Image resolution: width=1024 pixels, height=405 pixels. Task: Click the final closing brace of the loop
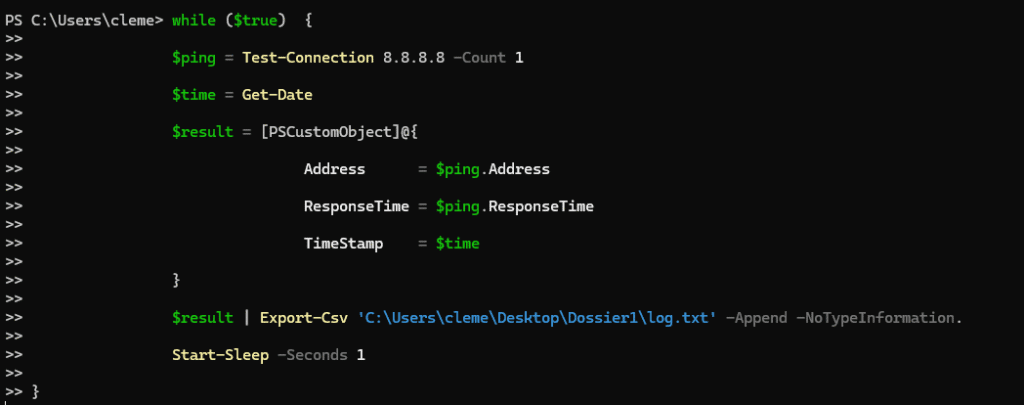click(x=37, y=390)
